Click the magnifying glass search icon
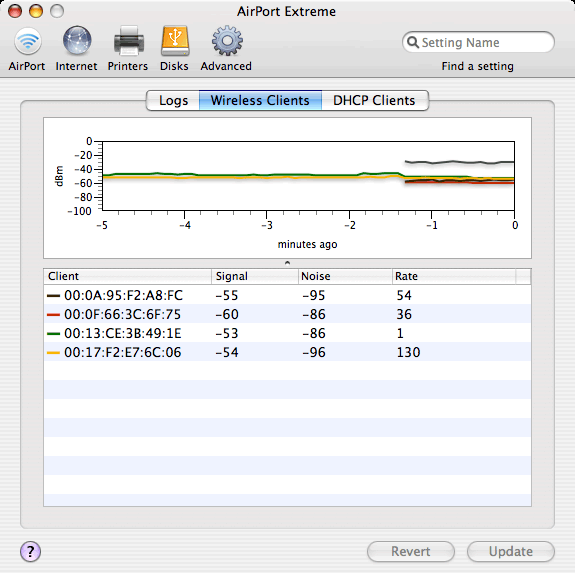Viewport: 575px width, 573px height. click(413, 42)
